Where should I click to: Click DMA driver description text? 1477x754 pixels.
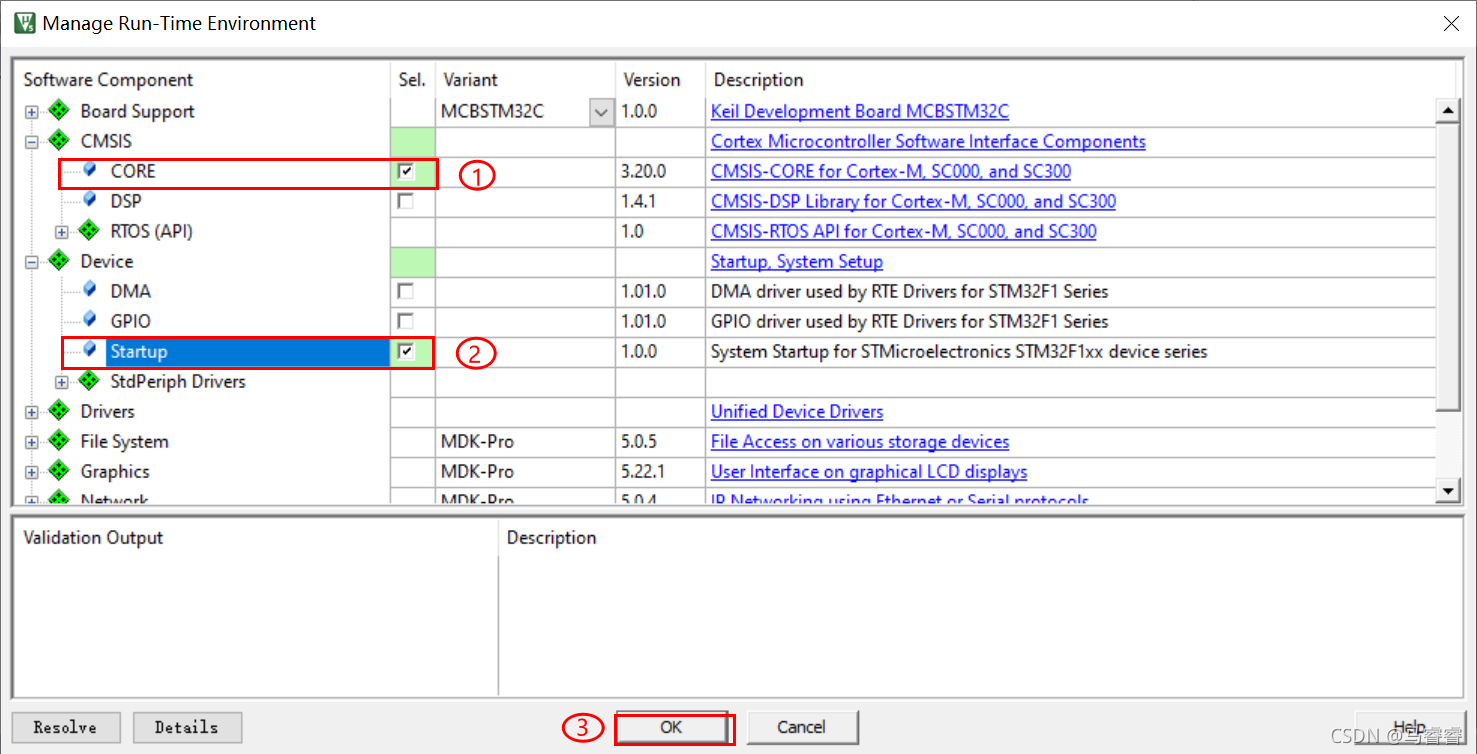click(909, 291)
